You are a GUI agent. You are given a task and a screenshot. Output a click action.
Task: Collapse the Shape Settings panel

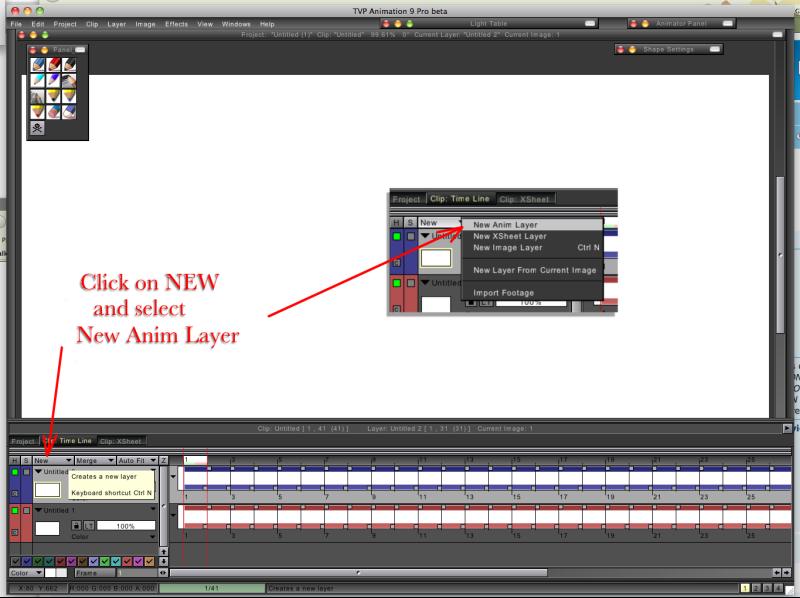[x=715, y=49]
